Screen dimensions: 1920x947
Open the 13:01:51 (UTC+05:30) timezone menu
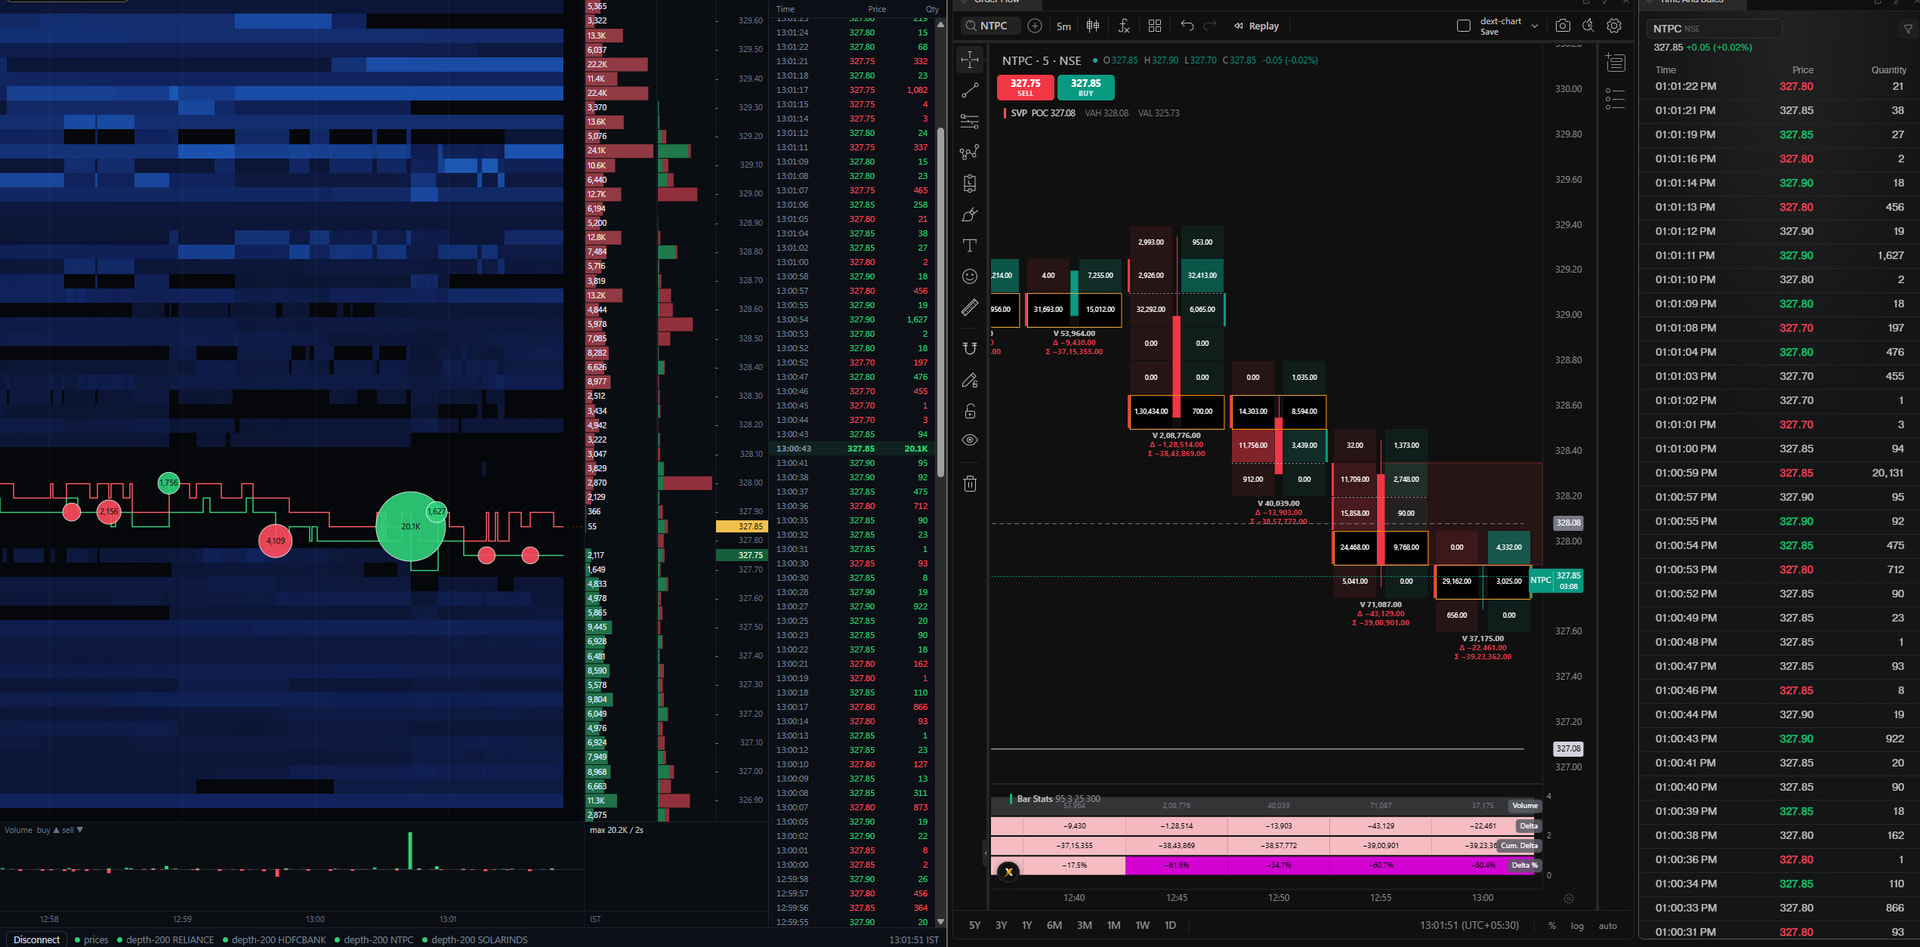(x=1469, y=925)
